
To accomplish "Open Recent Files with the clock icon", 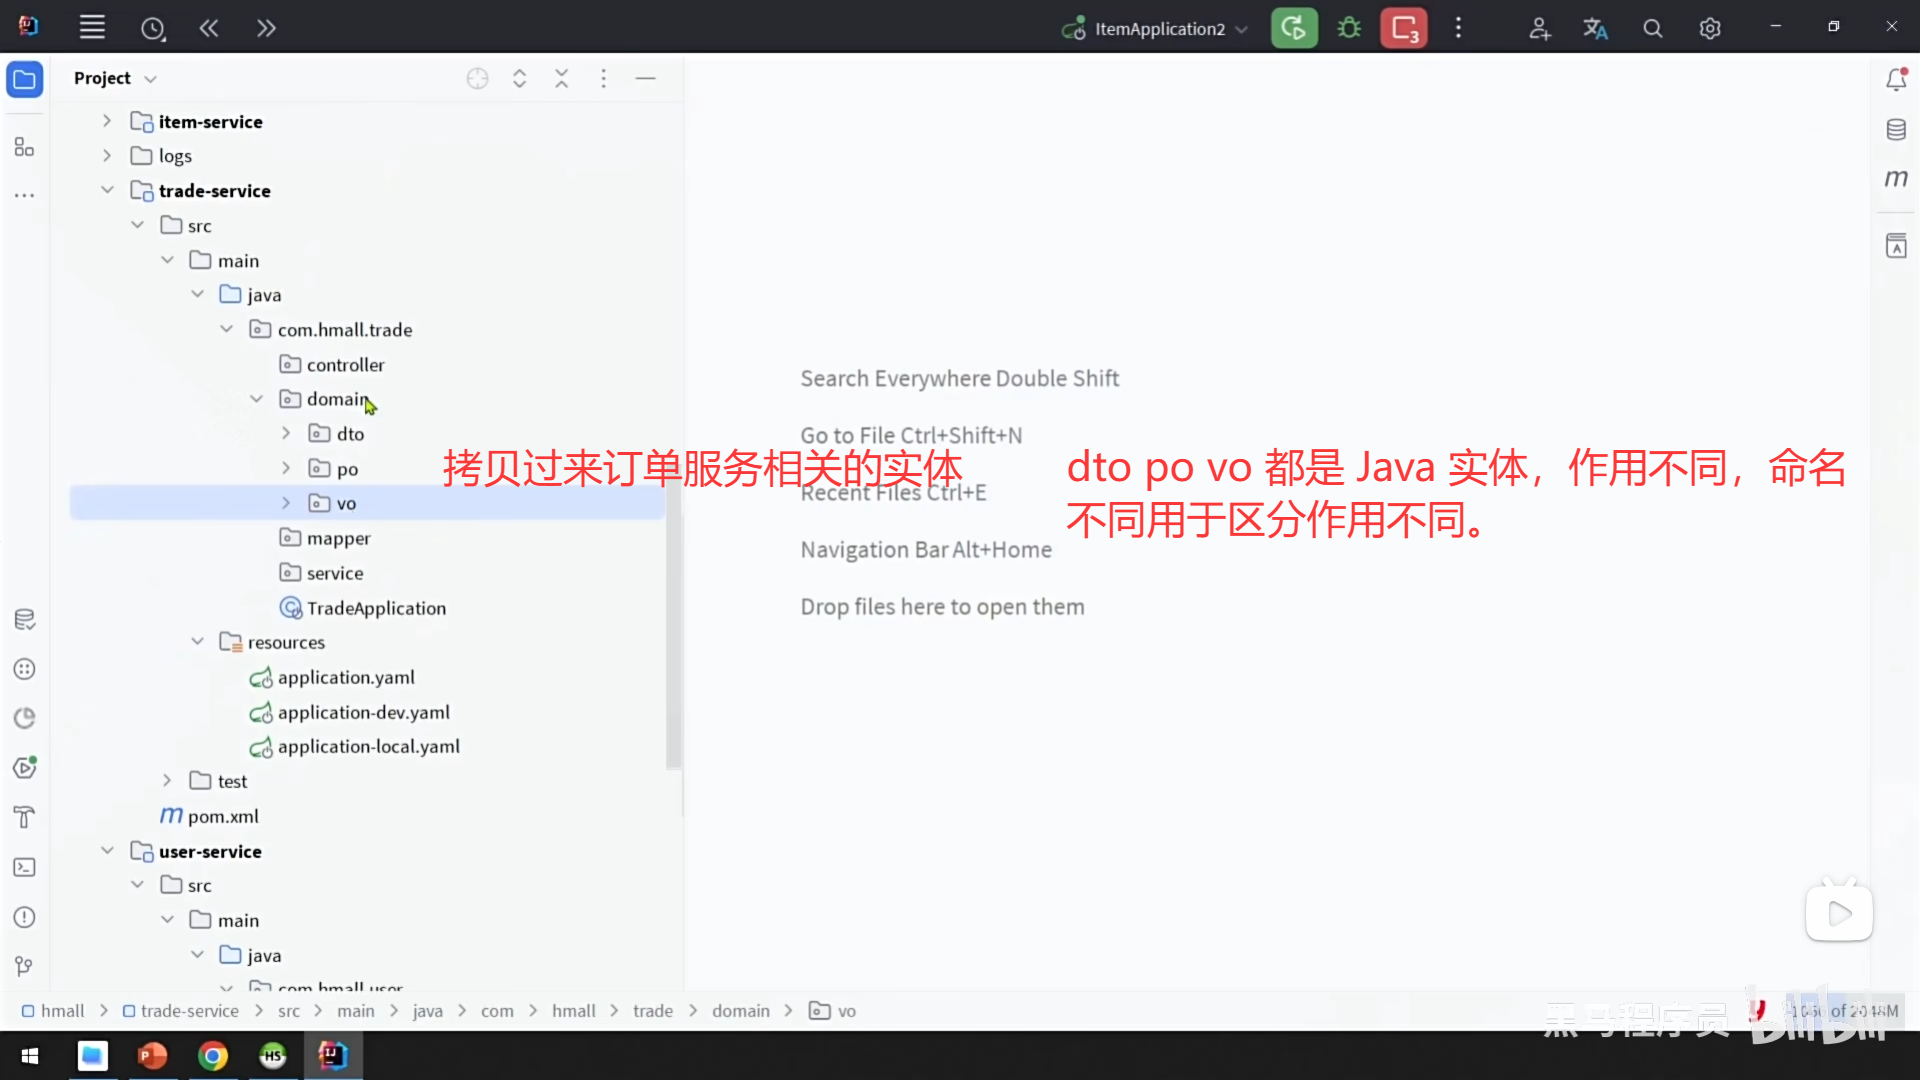I will click(153, 27).
